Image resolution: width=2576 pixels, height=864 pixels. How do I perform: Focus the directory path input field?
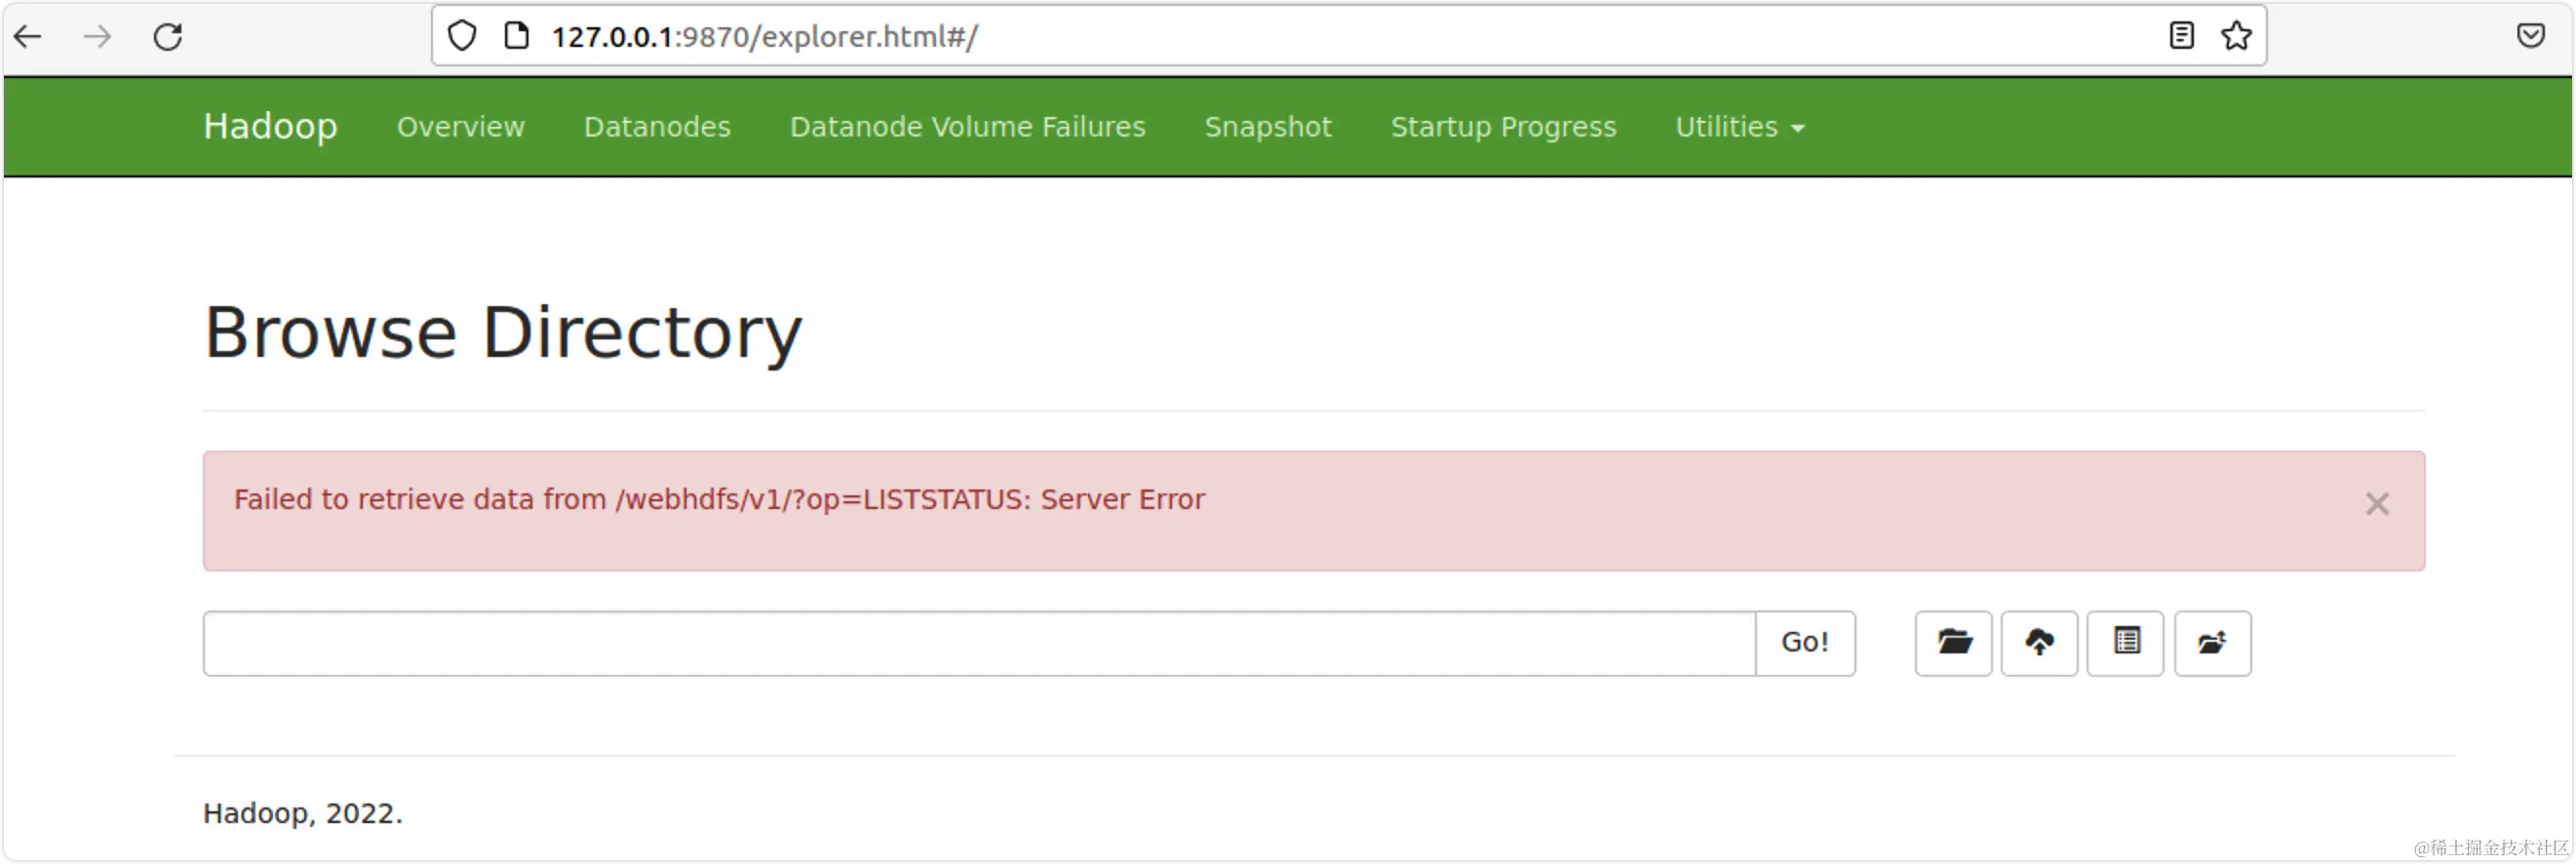(979, 643)
